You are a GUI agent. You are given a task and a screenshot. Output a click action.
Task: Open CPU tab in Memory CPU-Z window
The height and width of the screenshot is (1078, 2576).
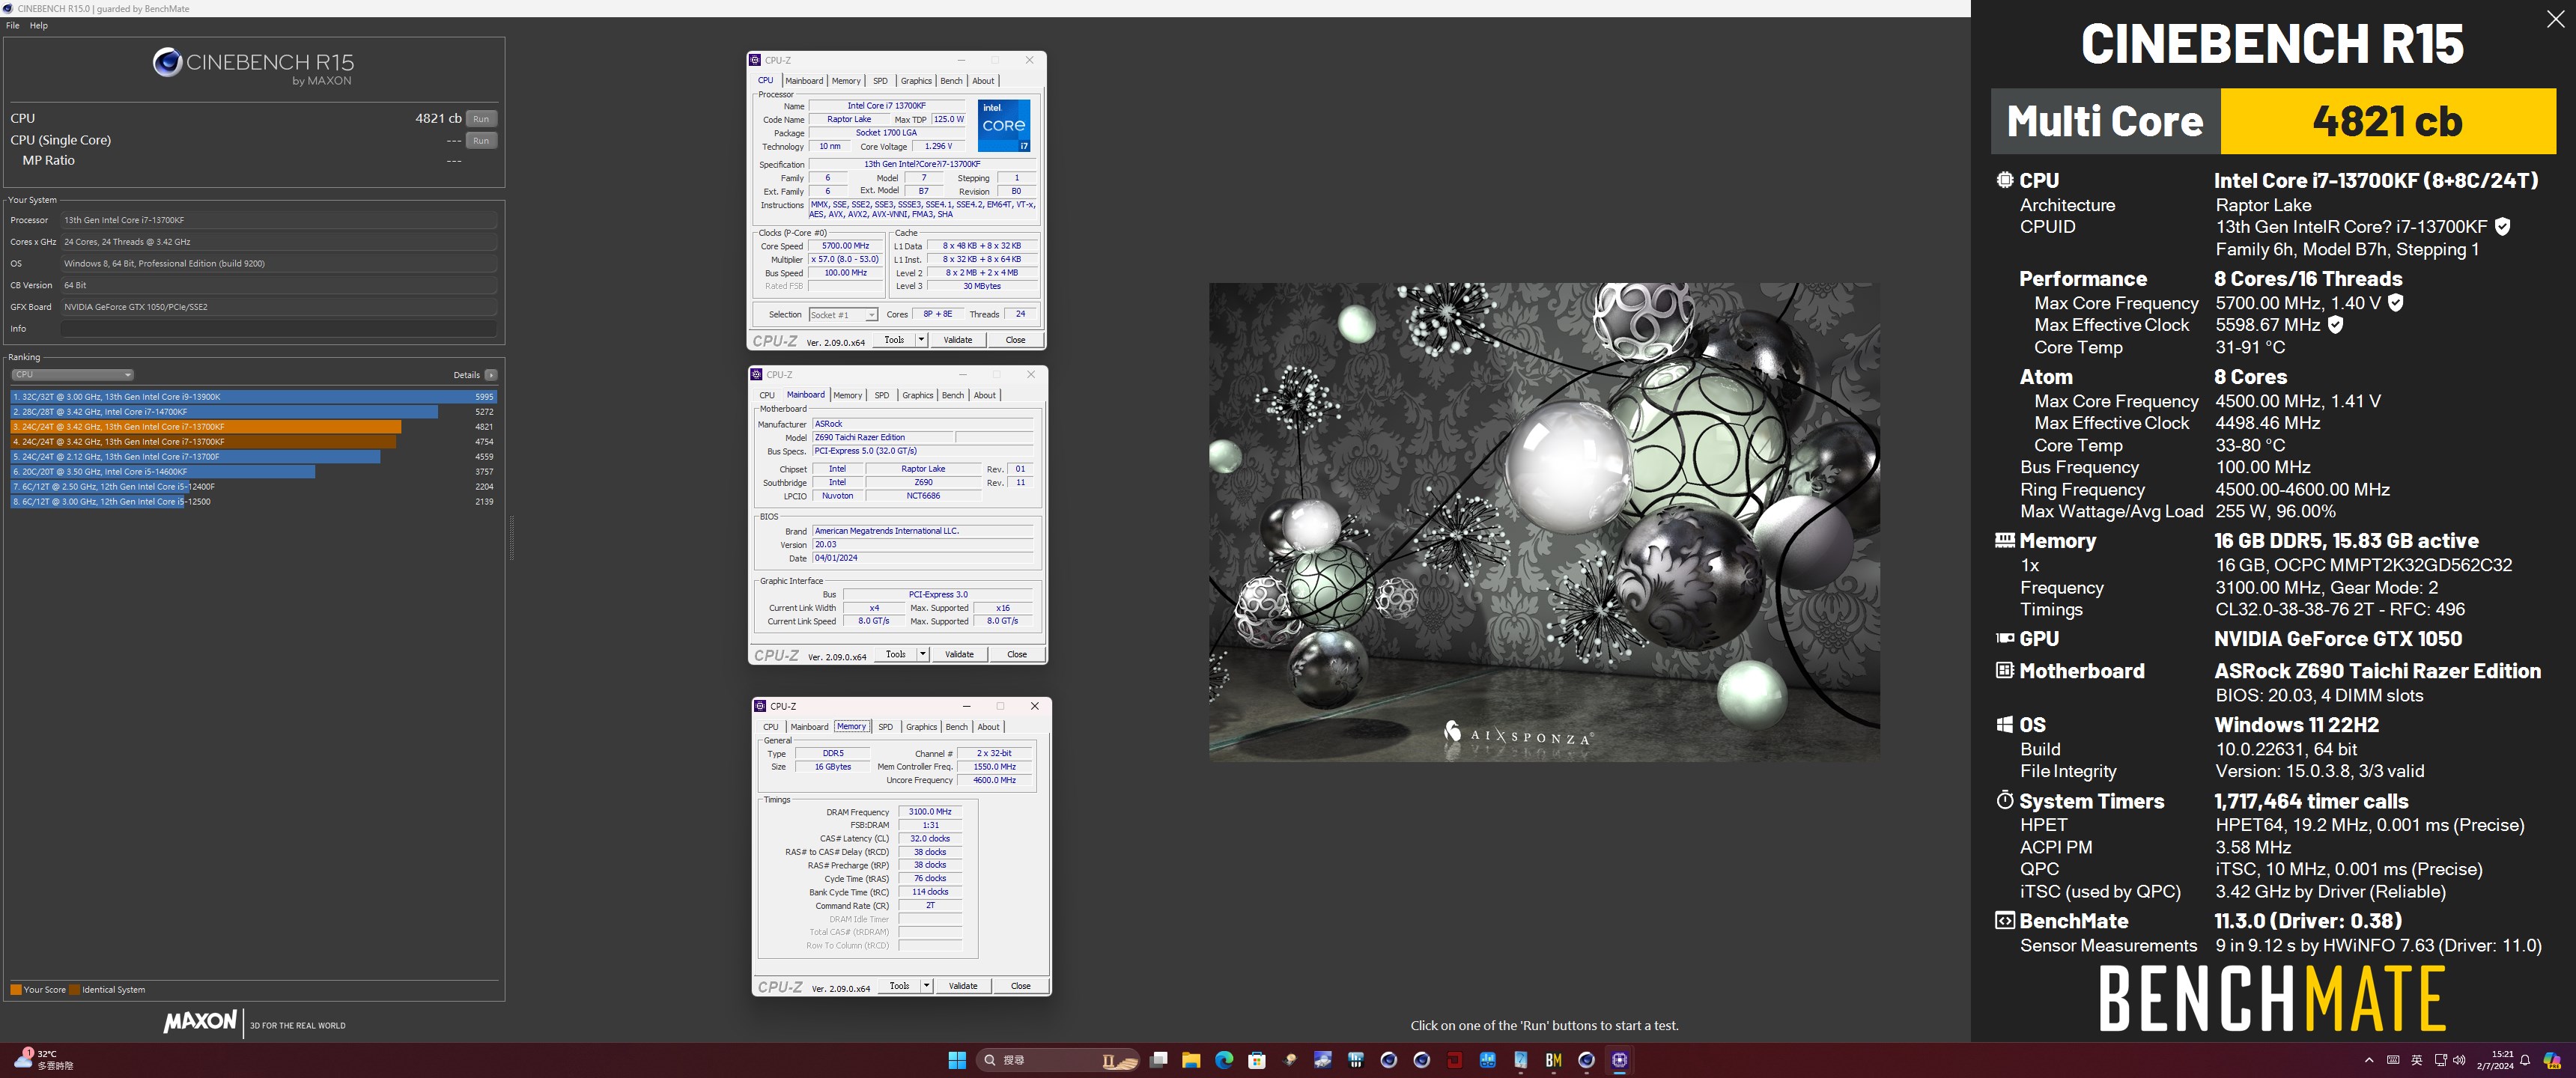[x=771, y=727]
